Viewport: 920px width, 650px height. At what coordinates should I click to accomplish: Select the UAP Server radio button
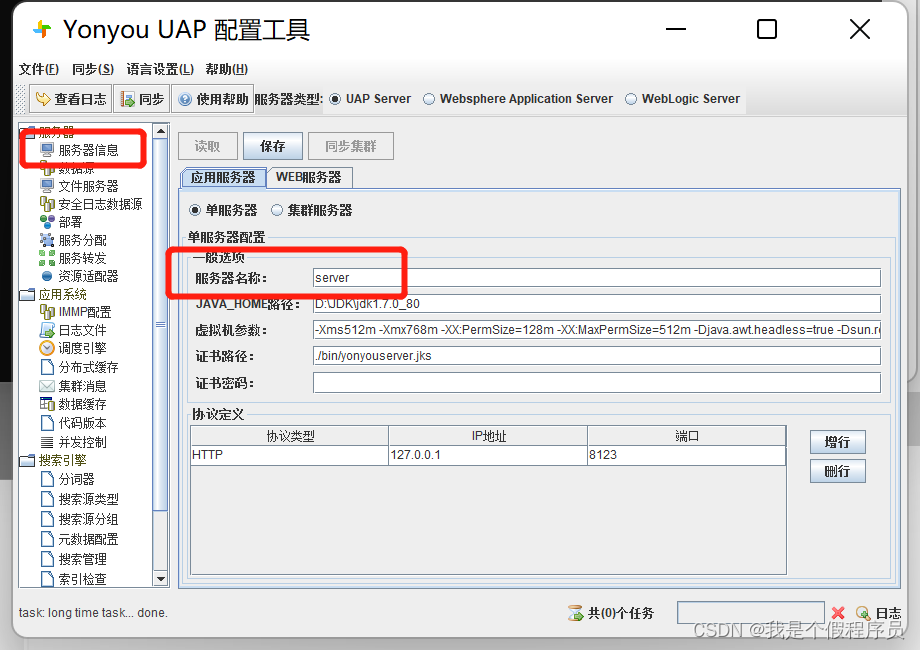point(334,99)
